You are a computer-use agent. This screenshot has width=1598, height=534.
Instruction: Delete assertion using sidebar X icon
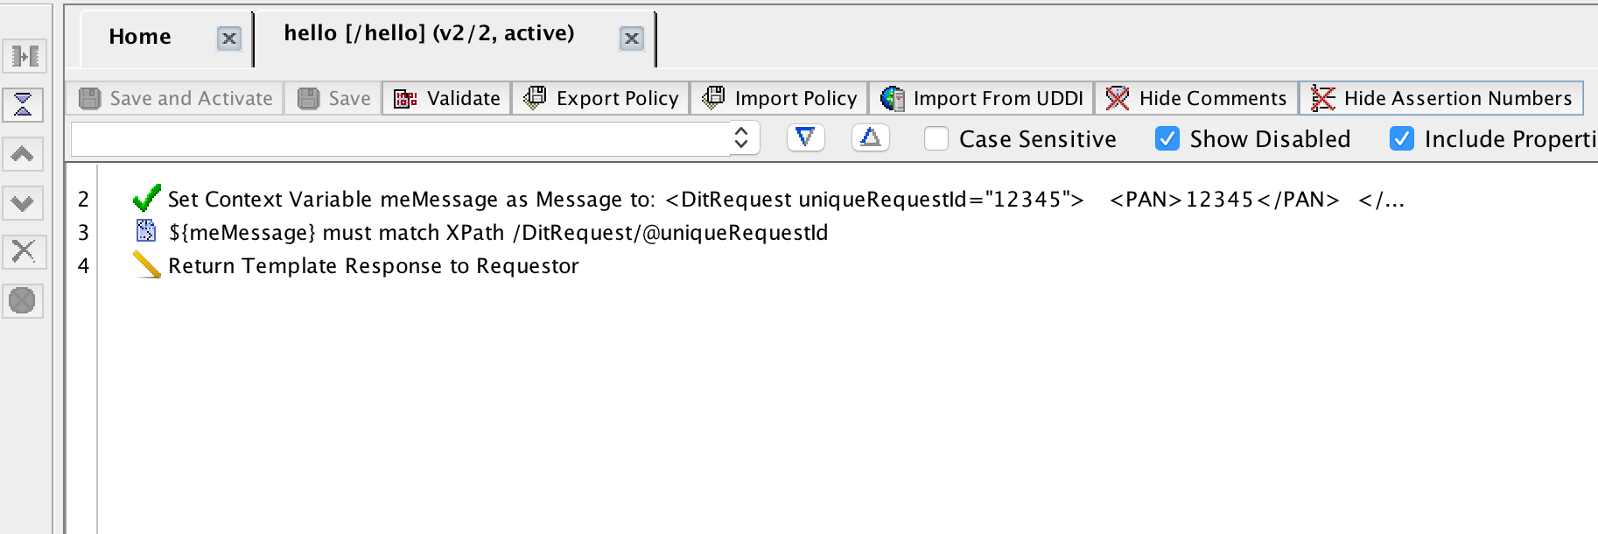point(23,251)
